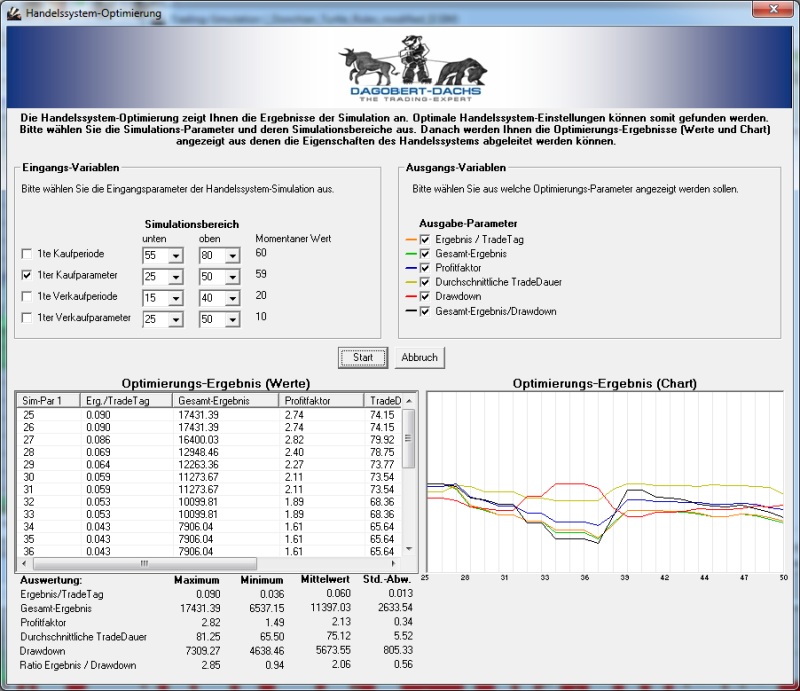The image size is (800, 691).
Task: Open Kaufparameter upper bound dropdown
Action: tap(232, 277)
